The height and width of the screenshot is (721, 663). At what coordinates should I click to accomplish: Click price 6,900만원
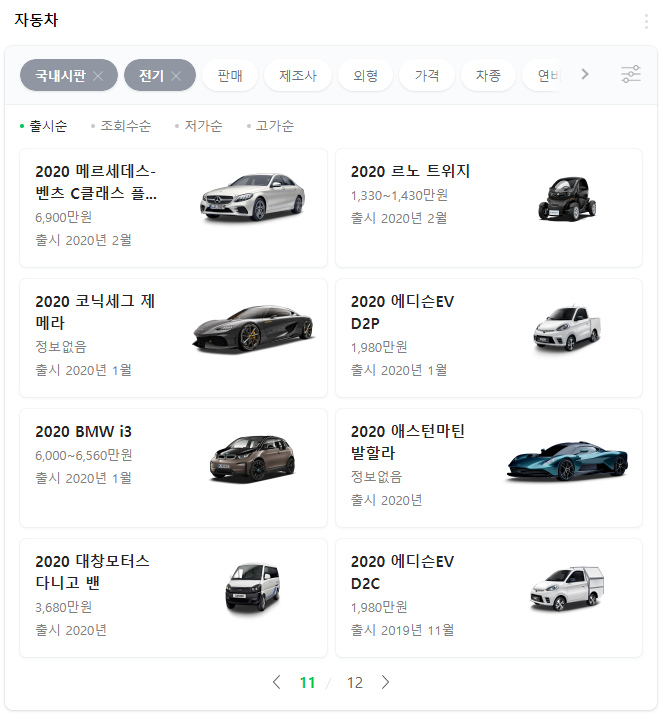coord(63,217)
